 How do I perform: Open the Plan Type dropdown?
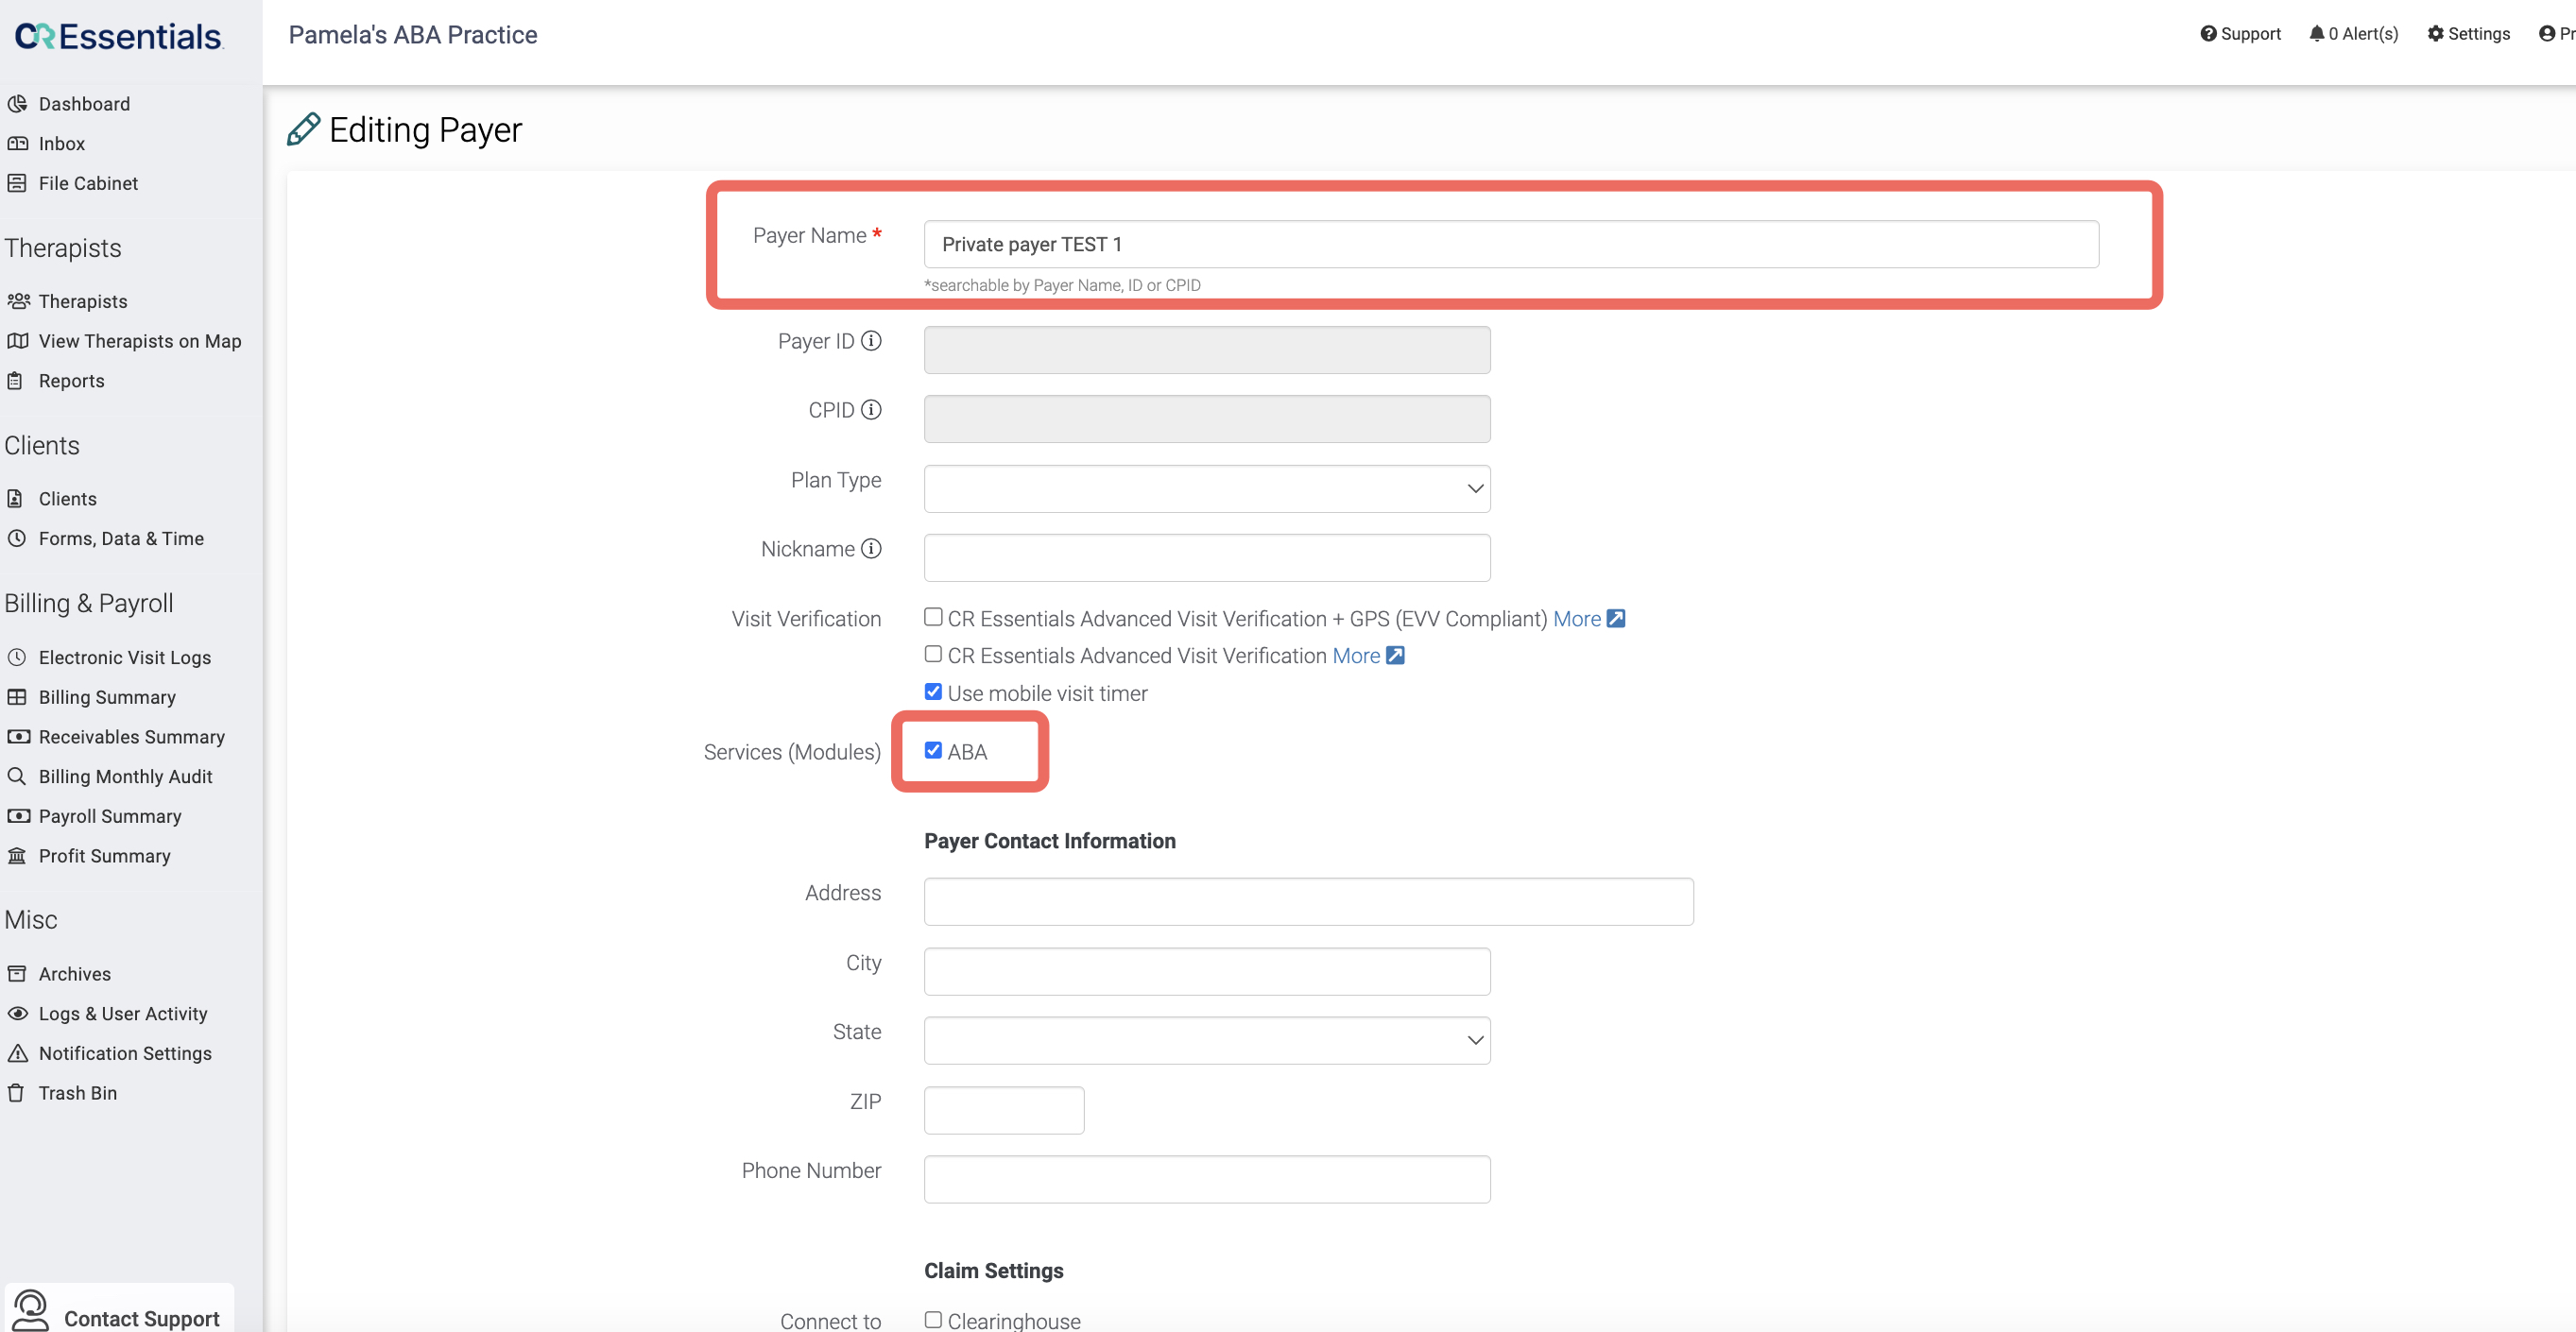(x=1206, y=489)
